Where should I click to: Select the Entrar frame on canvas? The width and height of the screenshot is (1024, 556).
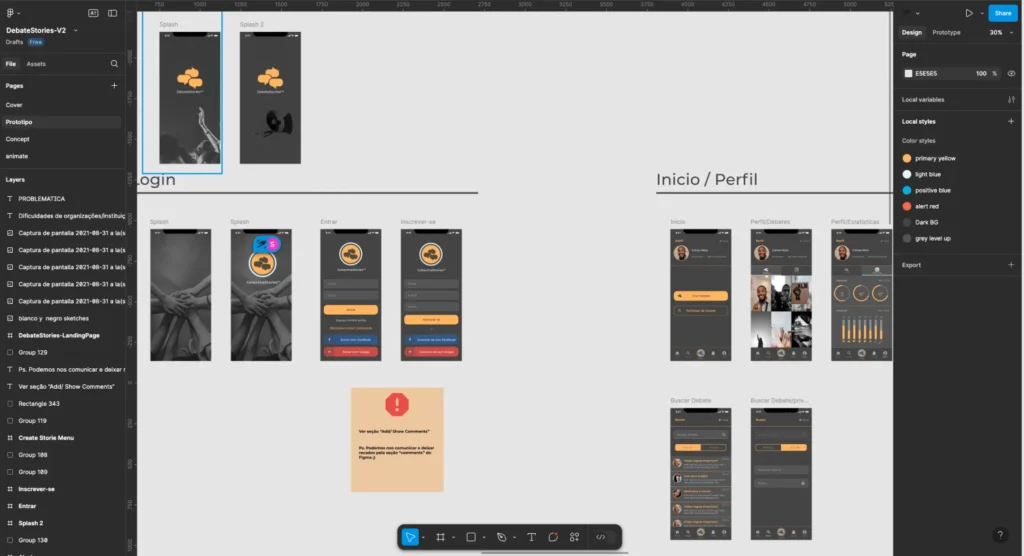click(351, 295)
